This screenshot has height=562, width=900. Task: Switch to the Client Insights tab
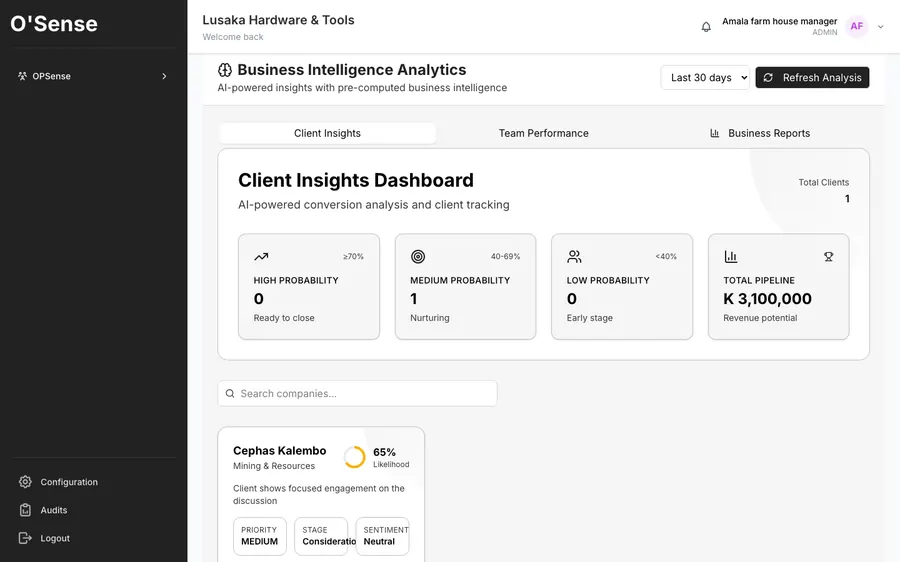point(327,133)
